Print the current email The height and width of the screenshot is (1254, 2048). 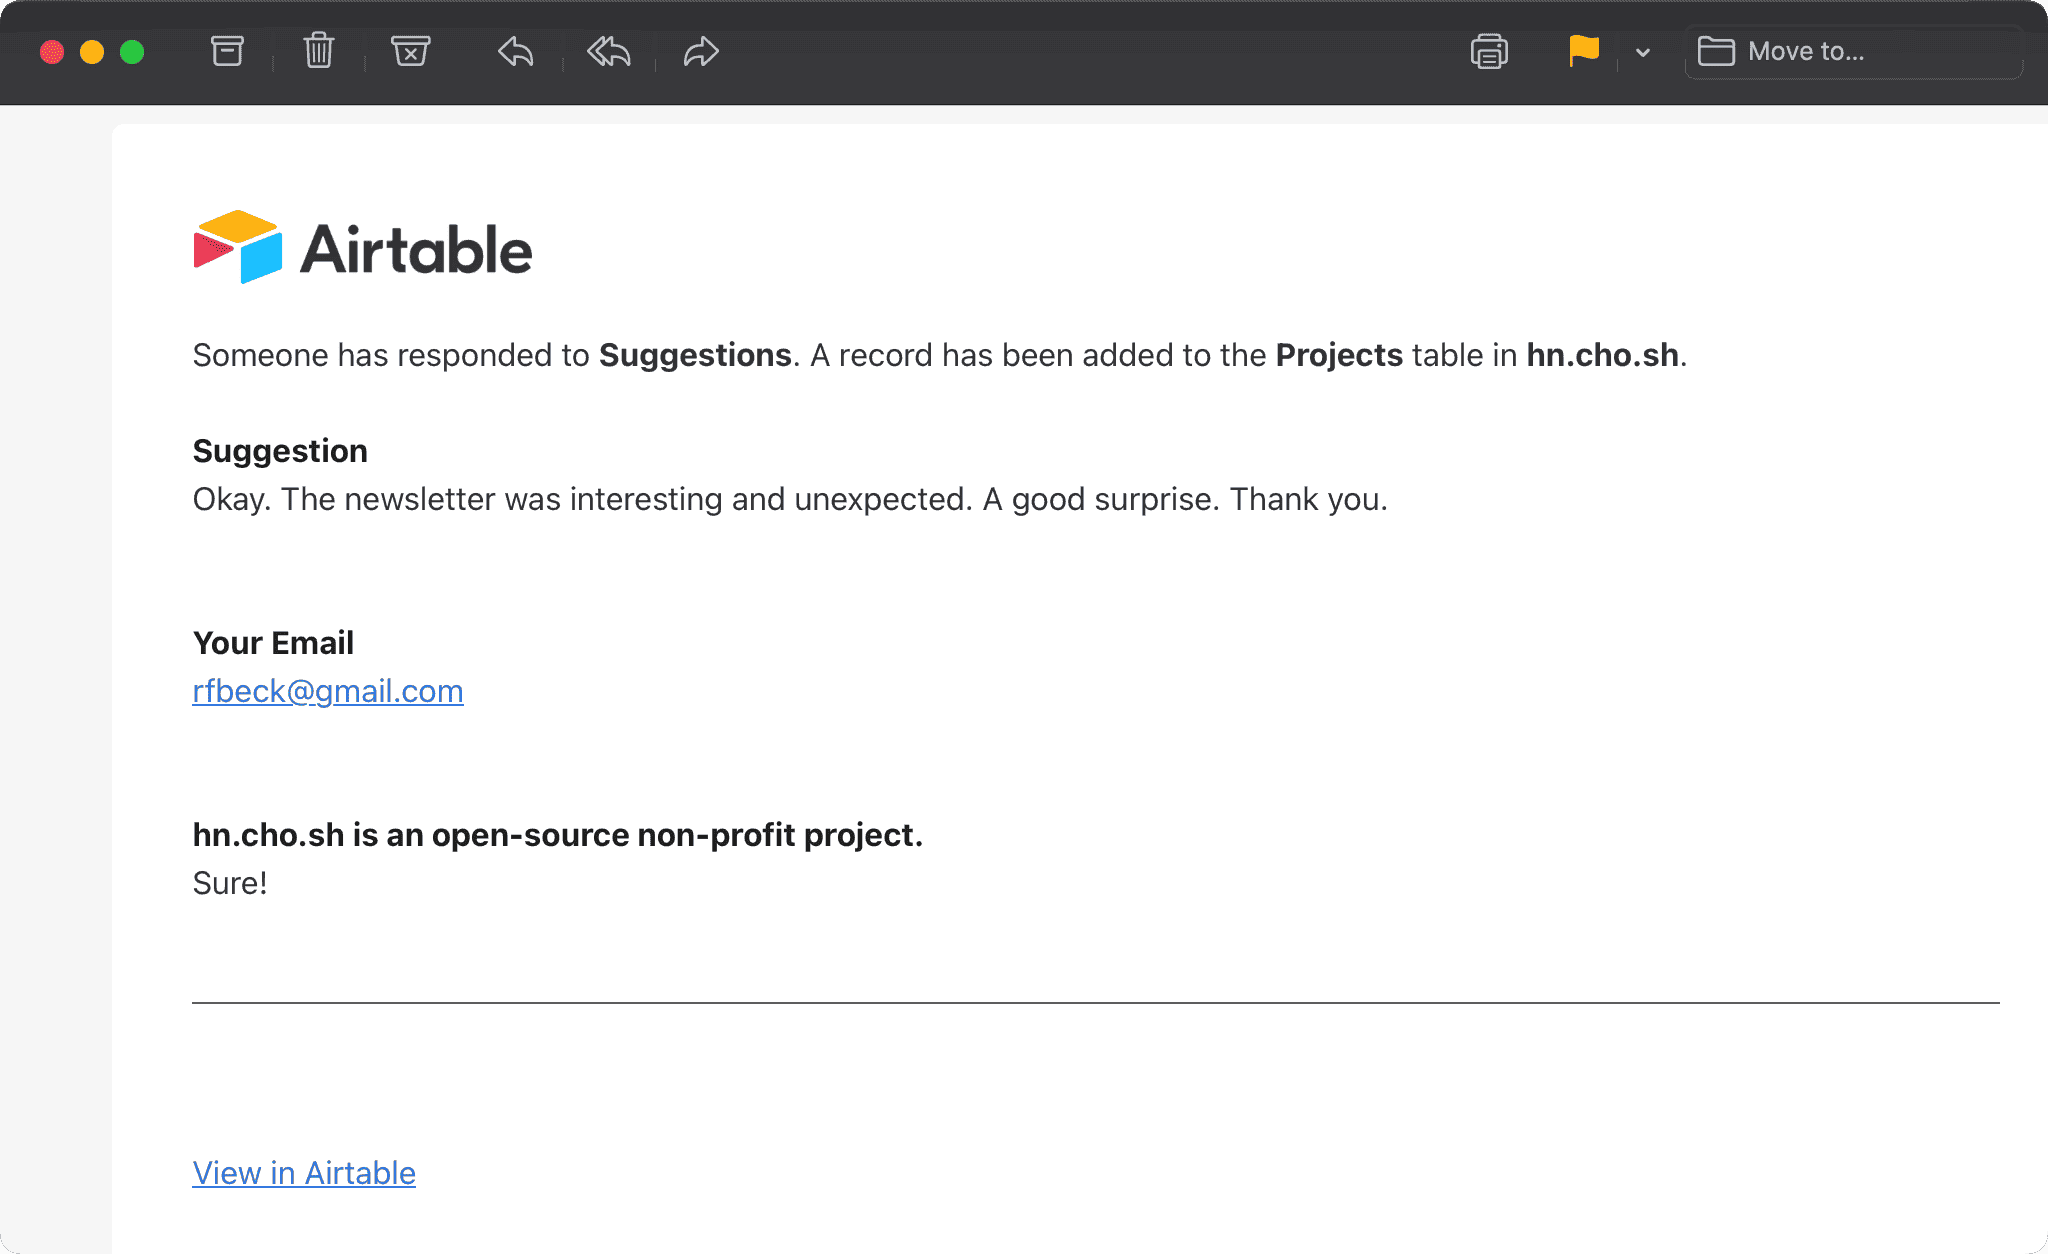(x=1489, y=51)
